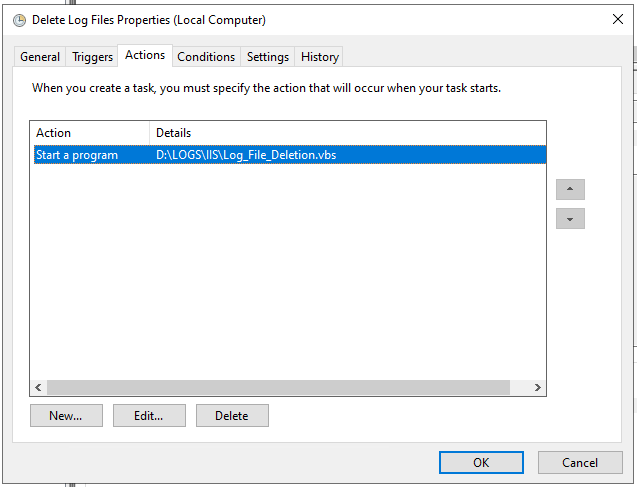
Task: Open the Settings tab
Action: click(x=268, y=57)
